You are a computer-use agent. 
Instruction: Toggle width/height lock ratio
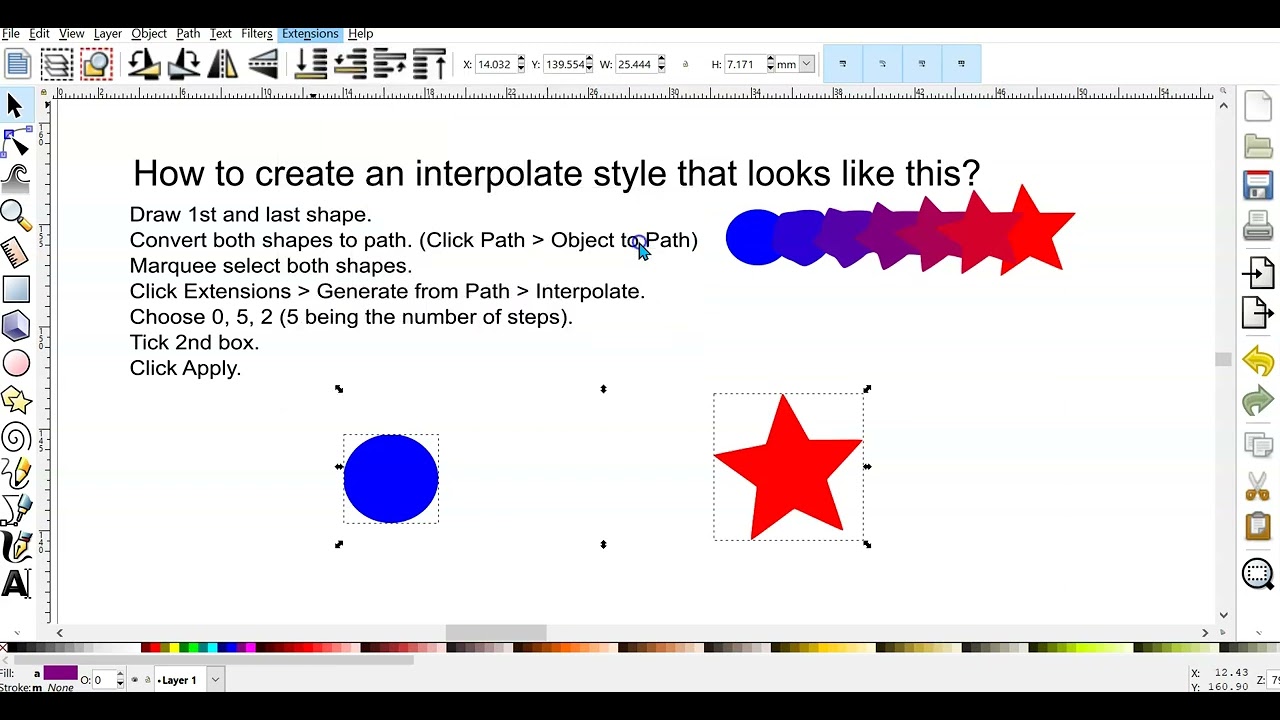[685, 64]
